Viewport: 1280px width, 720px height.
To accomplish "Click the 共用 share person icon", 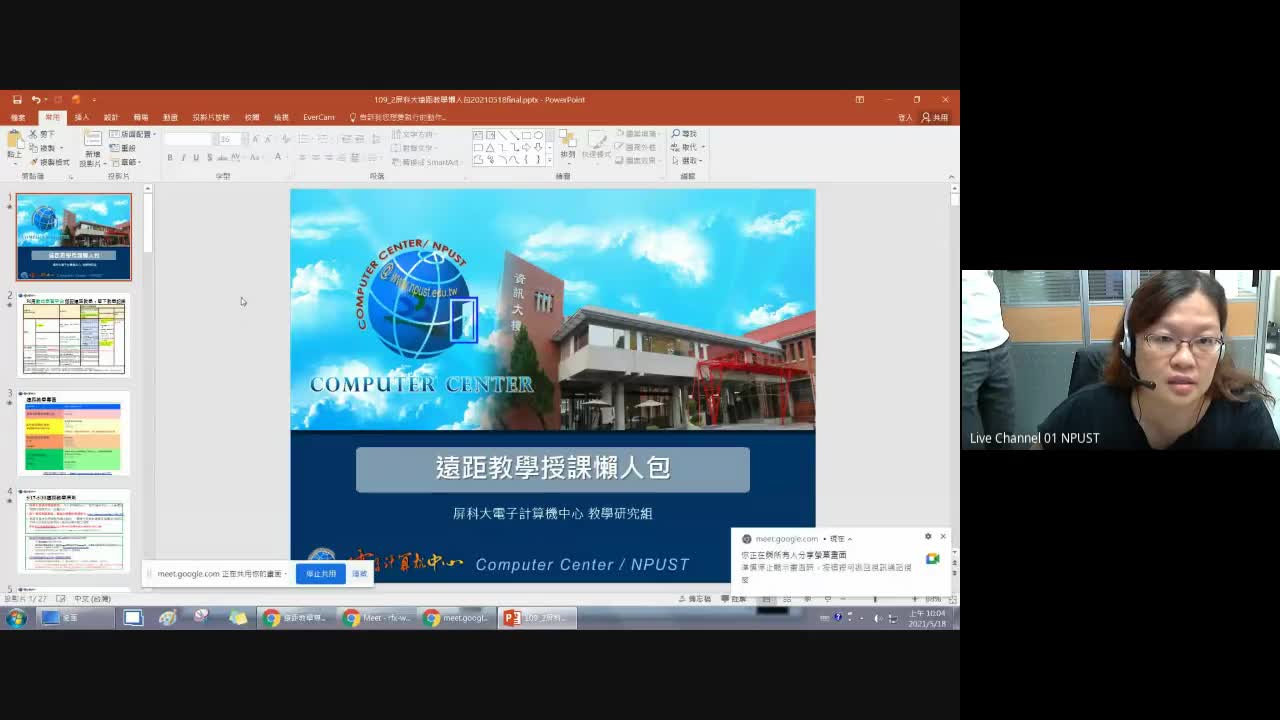I will [935, 118].
